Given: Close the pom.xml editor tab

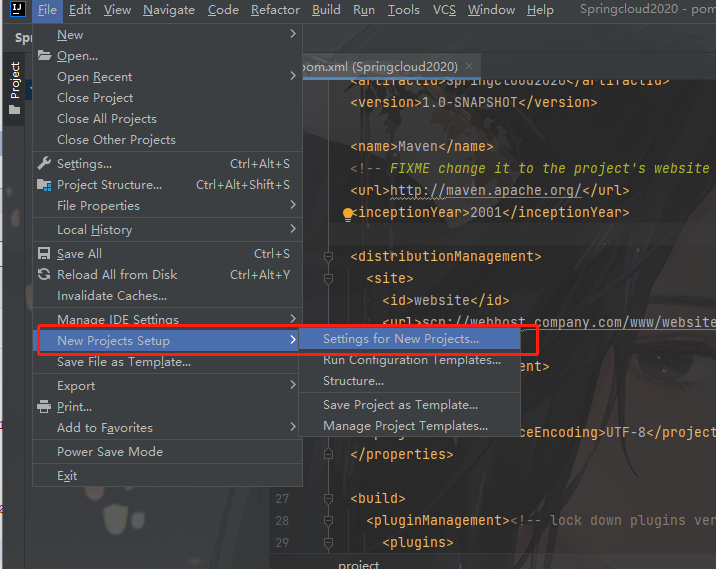Looking at the screenshot, I should [x=469, y=66].
